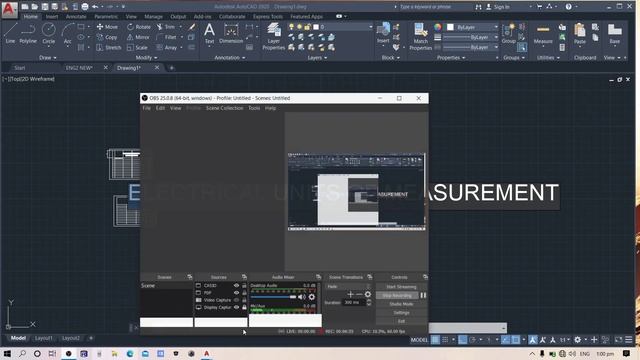The width and height of the screenshot is (640, 360).
Task: Pause the OBS recording
Action: pos(423,295)
